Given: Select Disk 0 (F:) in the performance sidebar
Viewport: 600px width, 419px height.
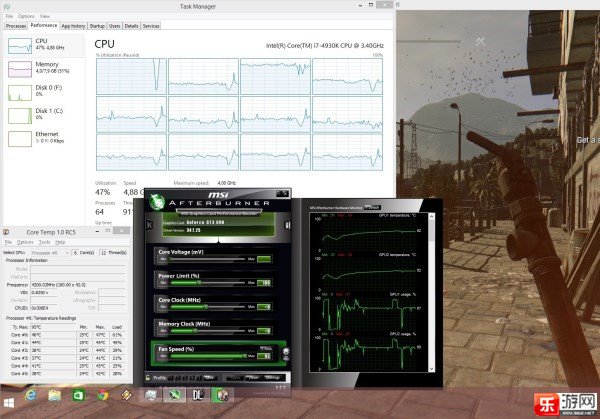Looking at the screenshot, I should click(44, 92).
